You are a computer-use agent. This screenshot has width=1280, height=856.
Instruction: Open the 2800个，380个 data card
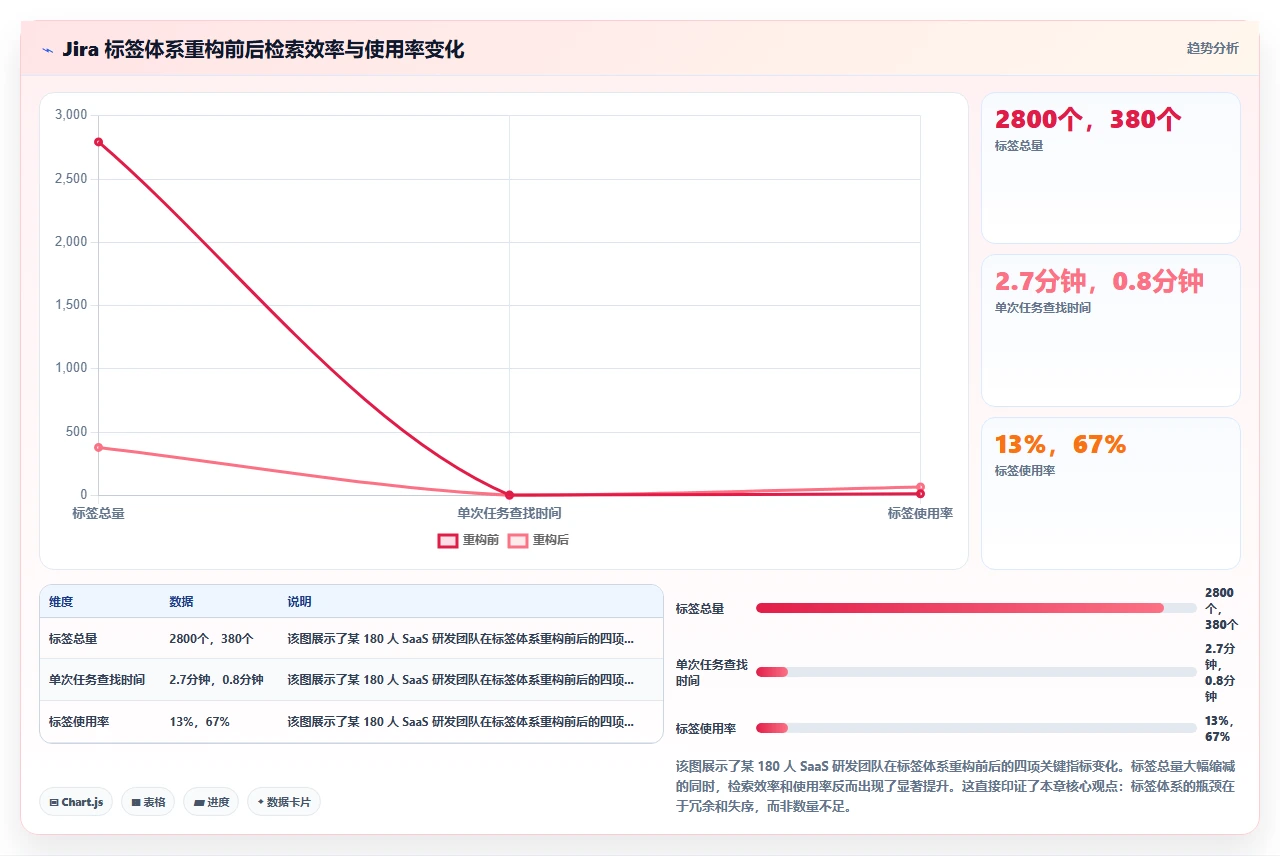point(1110,168)
